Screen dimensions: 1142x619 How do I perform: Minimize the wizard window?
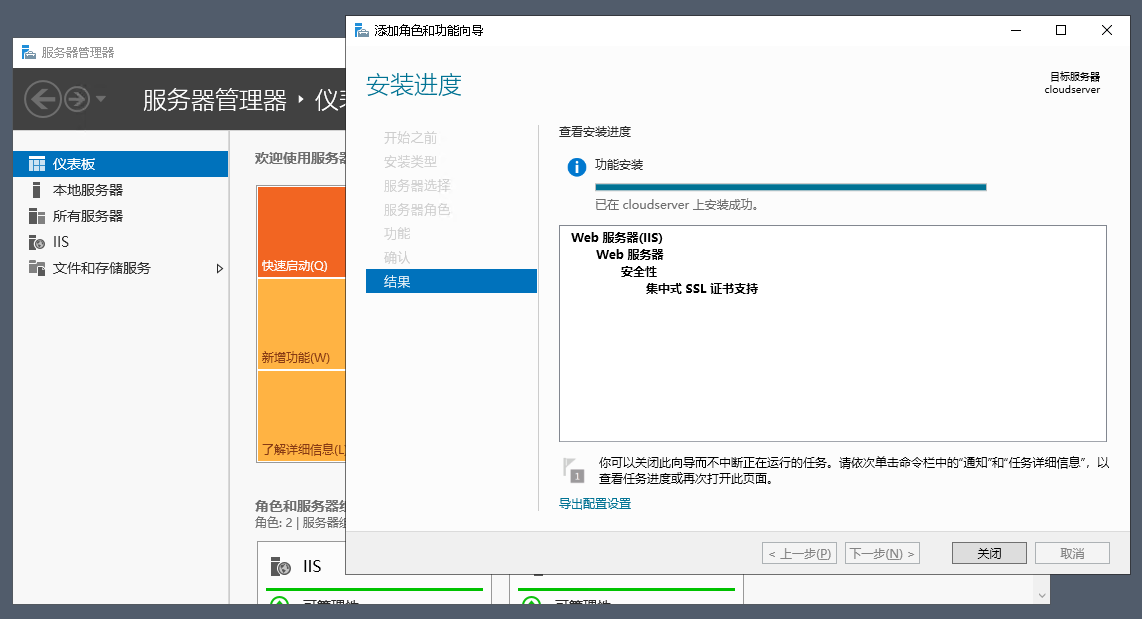[1016, 30]
